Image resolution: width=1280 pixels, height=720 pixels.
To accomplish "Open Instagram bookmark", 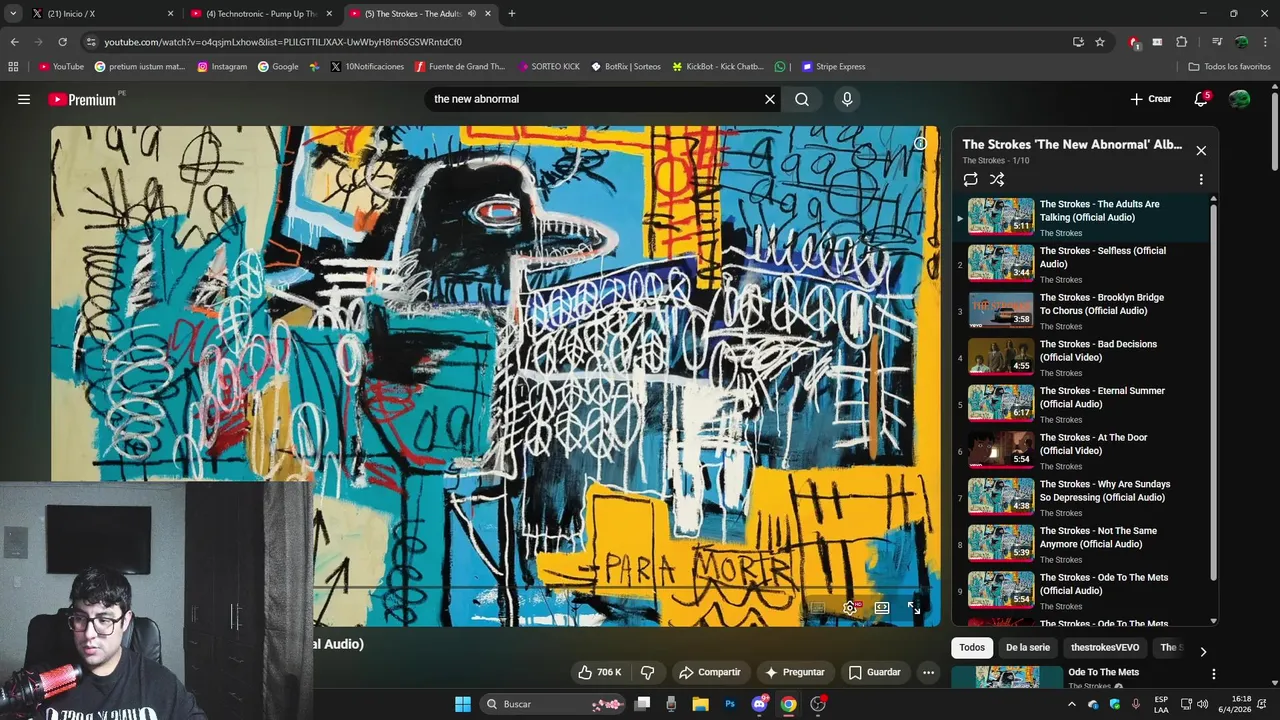I will (222, 66).
